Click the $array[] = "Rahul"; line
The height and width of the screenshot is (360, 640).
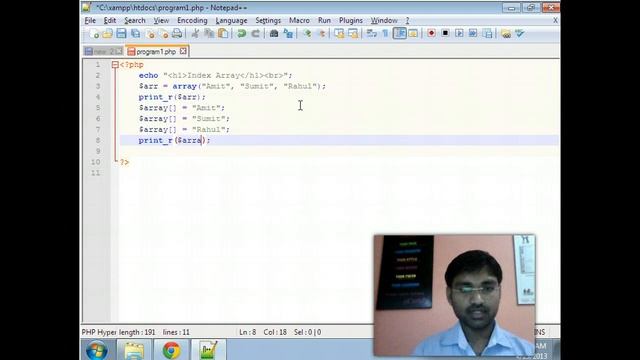pos(184,129)
